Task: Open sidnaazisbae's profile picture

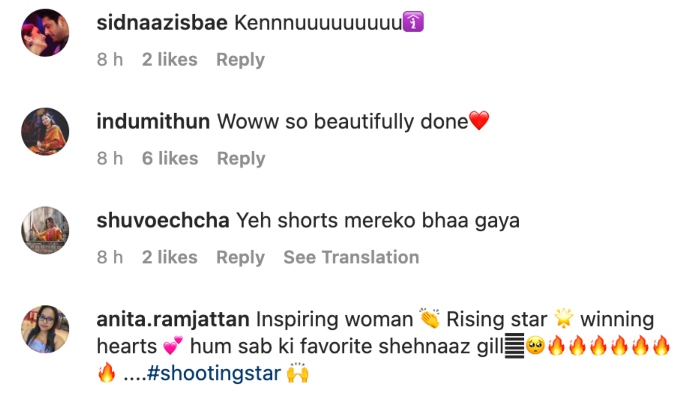Action: pyautogui.click(x=45, y=33)
